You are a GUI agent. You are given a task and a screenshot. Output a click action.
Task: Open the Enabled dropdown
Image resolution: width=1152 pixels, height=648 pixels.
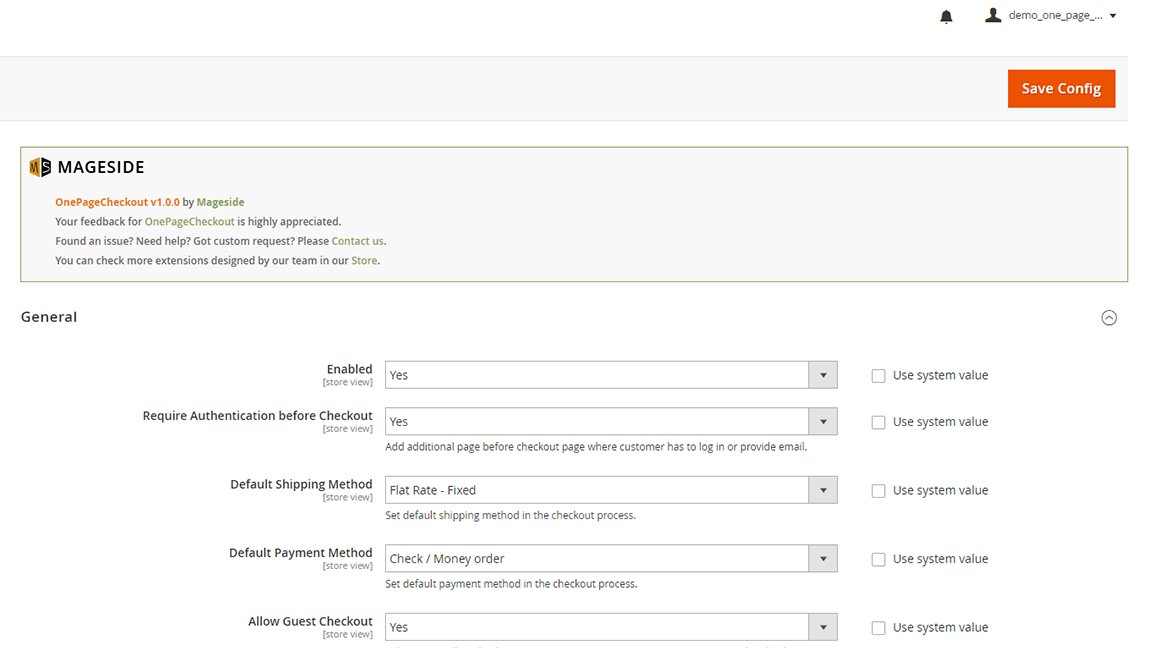pos(611,375)
